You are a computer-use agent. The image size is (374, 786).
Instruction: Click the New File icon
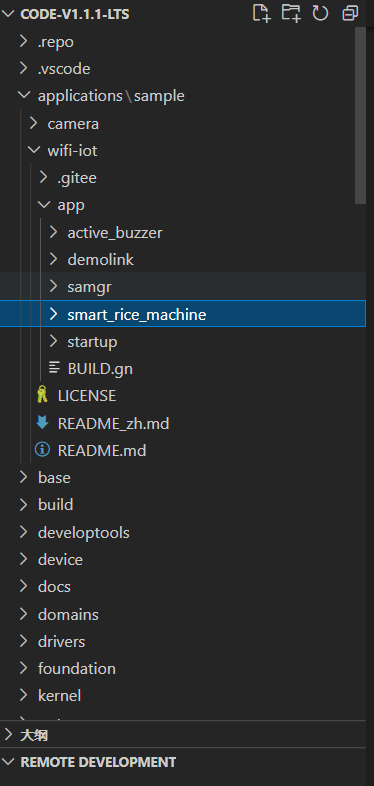tap(261, 13)
